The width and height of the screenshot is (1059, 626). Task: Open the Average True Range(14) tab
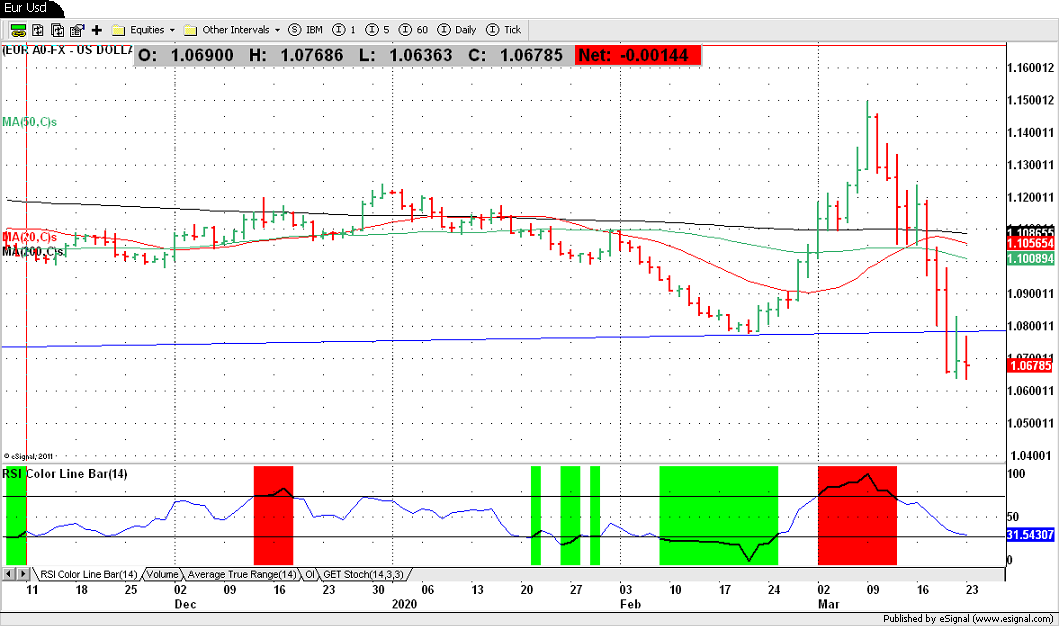coord(242,575)
